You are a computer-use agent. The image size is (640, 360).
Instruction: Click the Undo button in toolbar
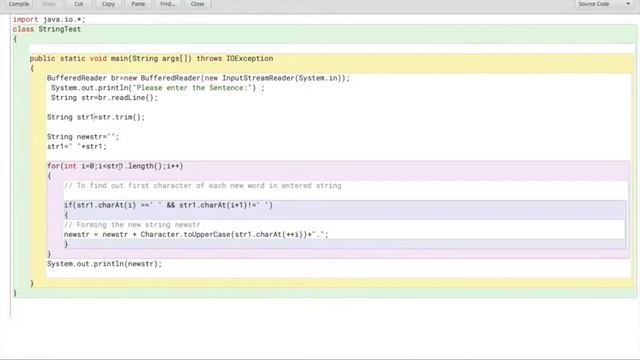tap(49, 4)
